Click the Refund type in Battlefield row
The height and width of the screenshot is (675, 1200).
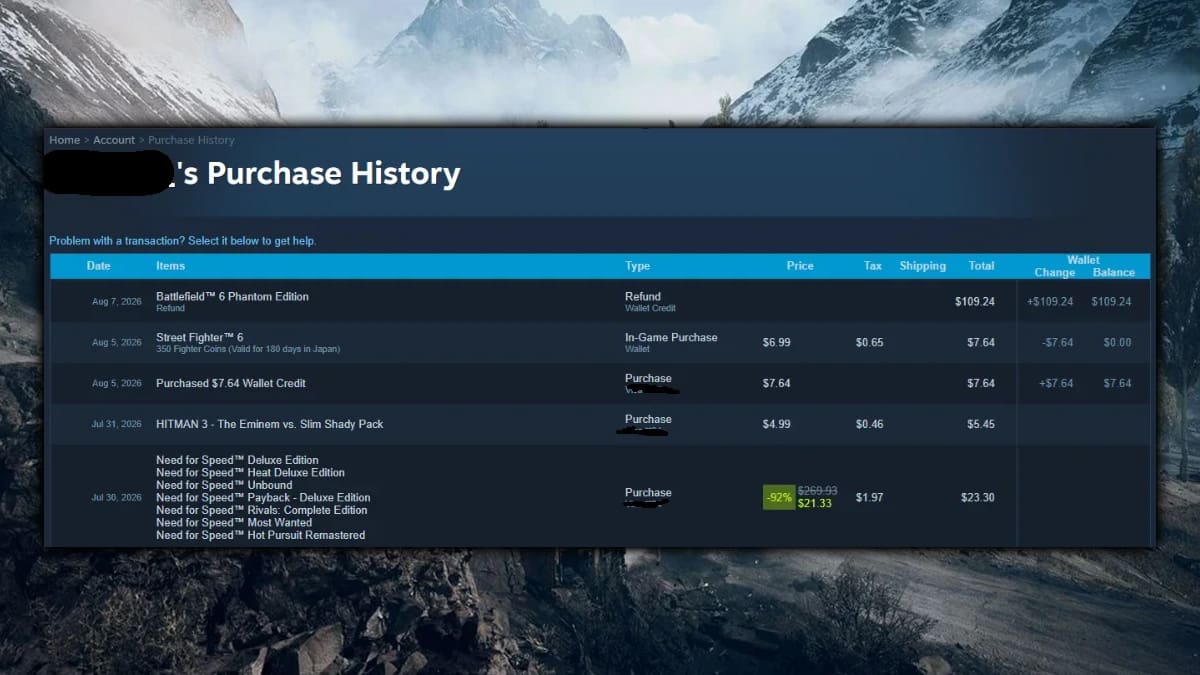(643, 296)
